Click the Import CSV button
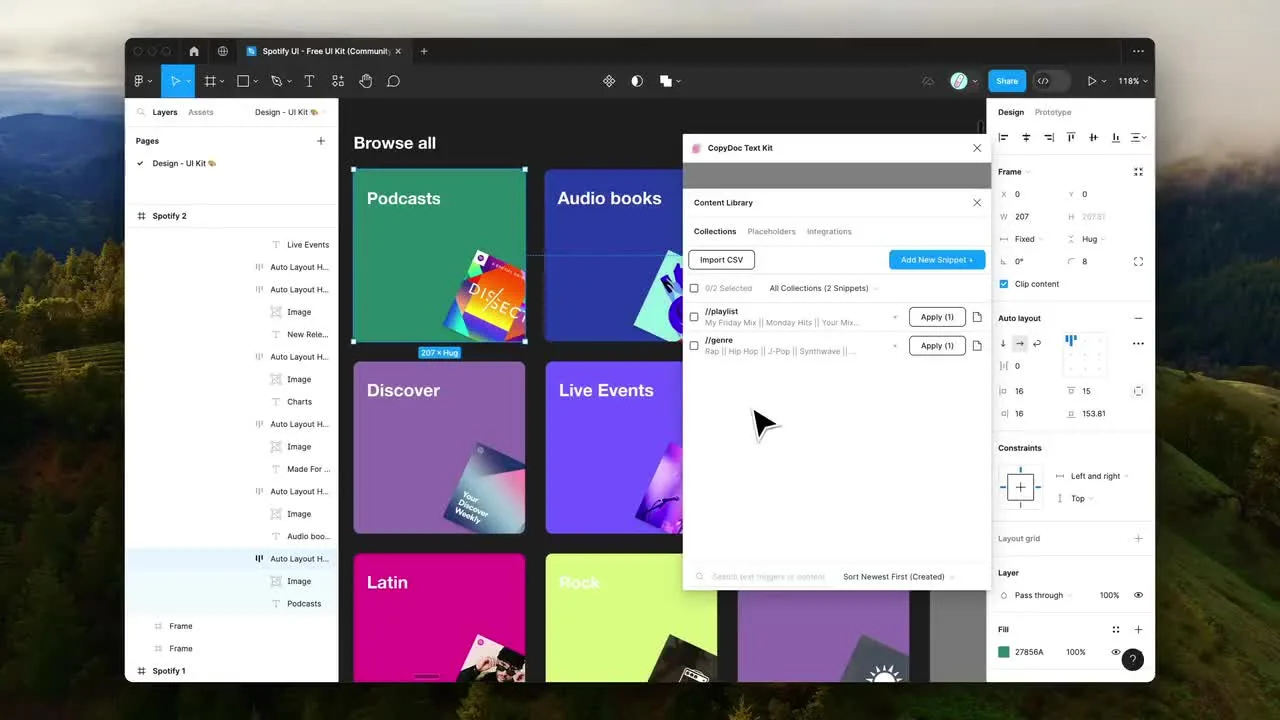This screenshot has height=720, width=1280. [x=721, y=260]
